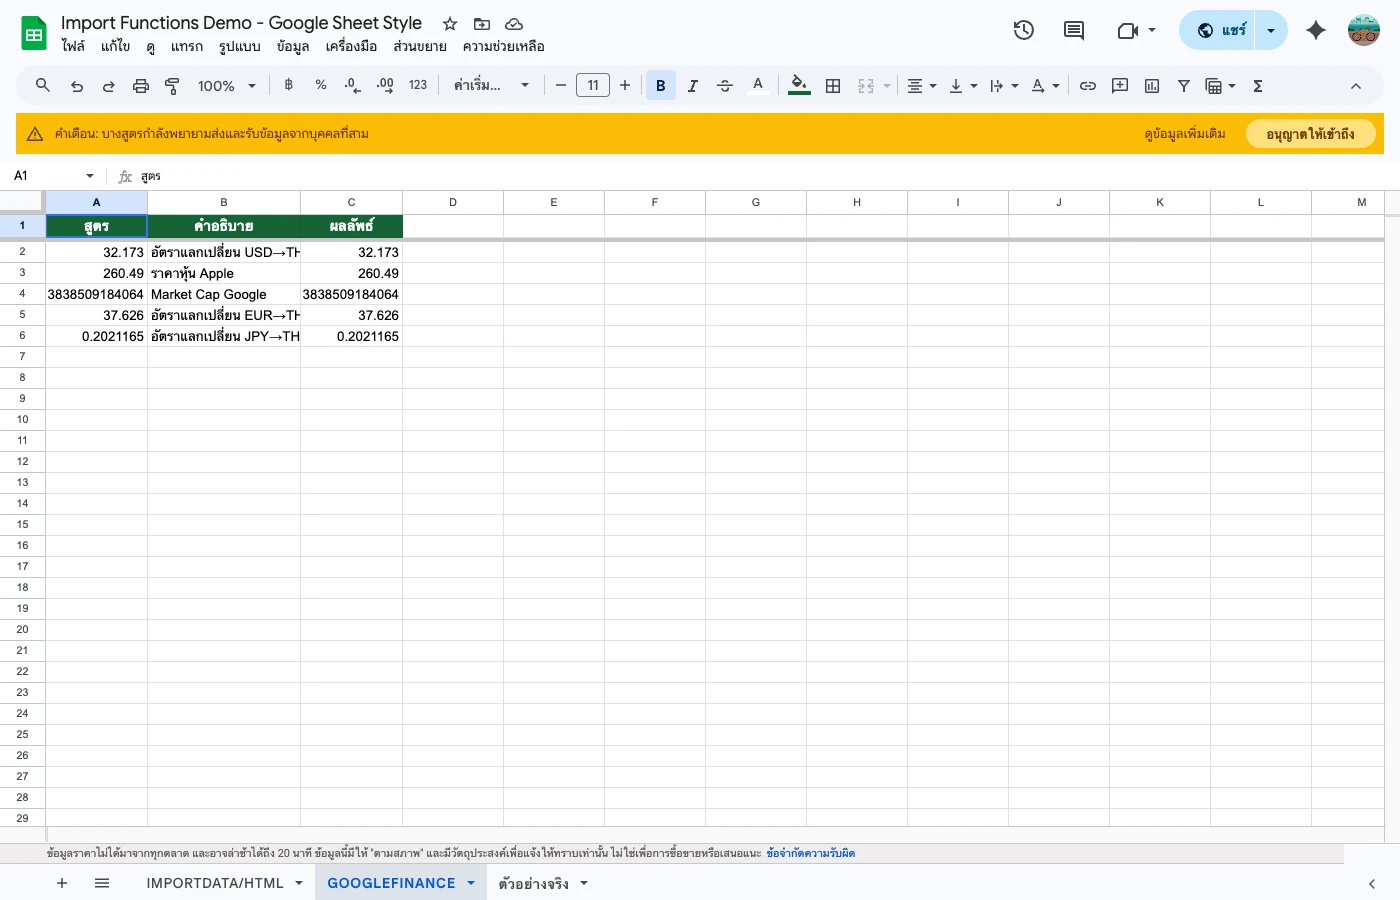
Task: Switch to the IMPORTDATA/HTML sheet tab
Action: click(216, 883)
